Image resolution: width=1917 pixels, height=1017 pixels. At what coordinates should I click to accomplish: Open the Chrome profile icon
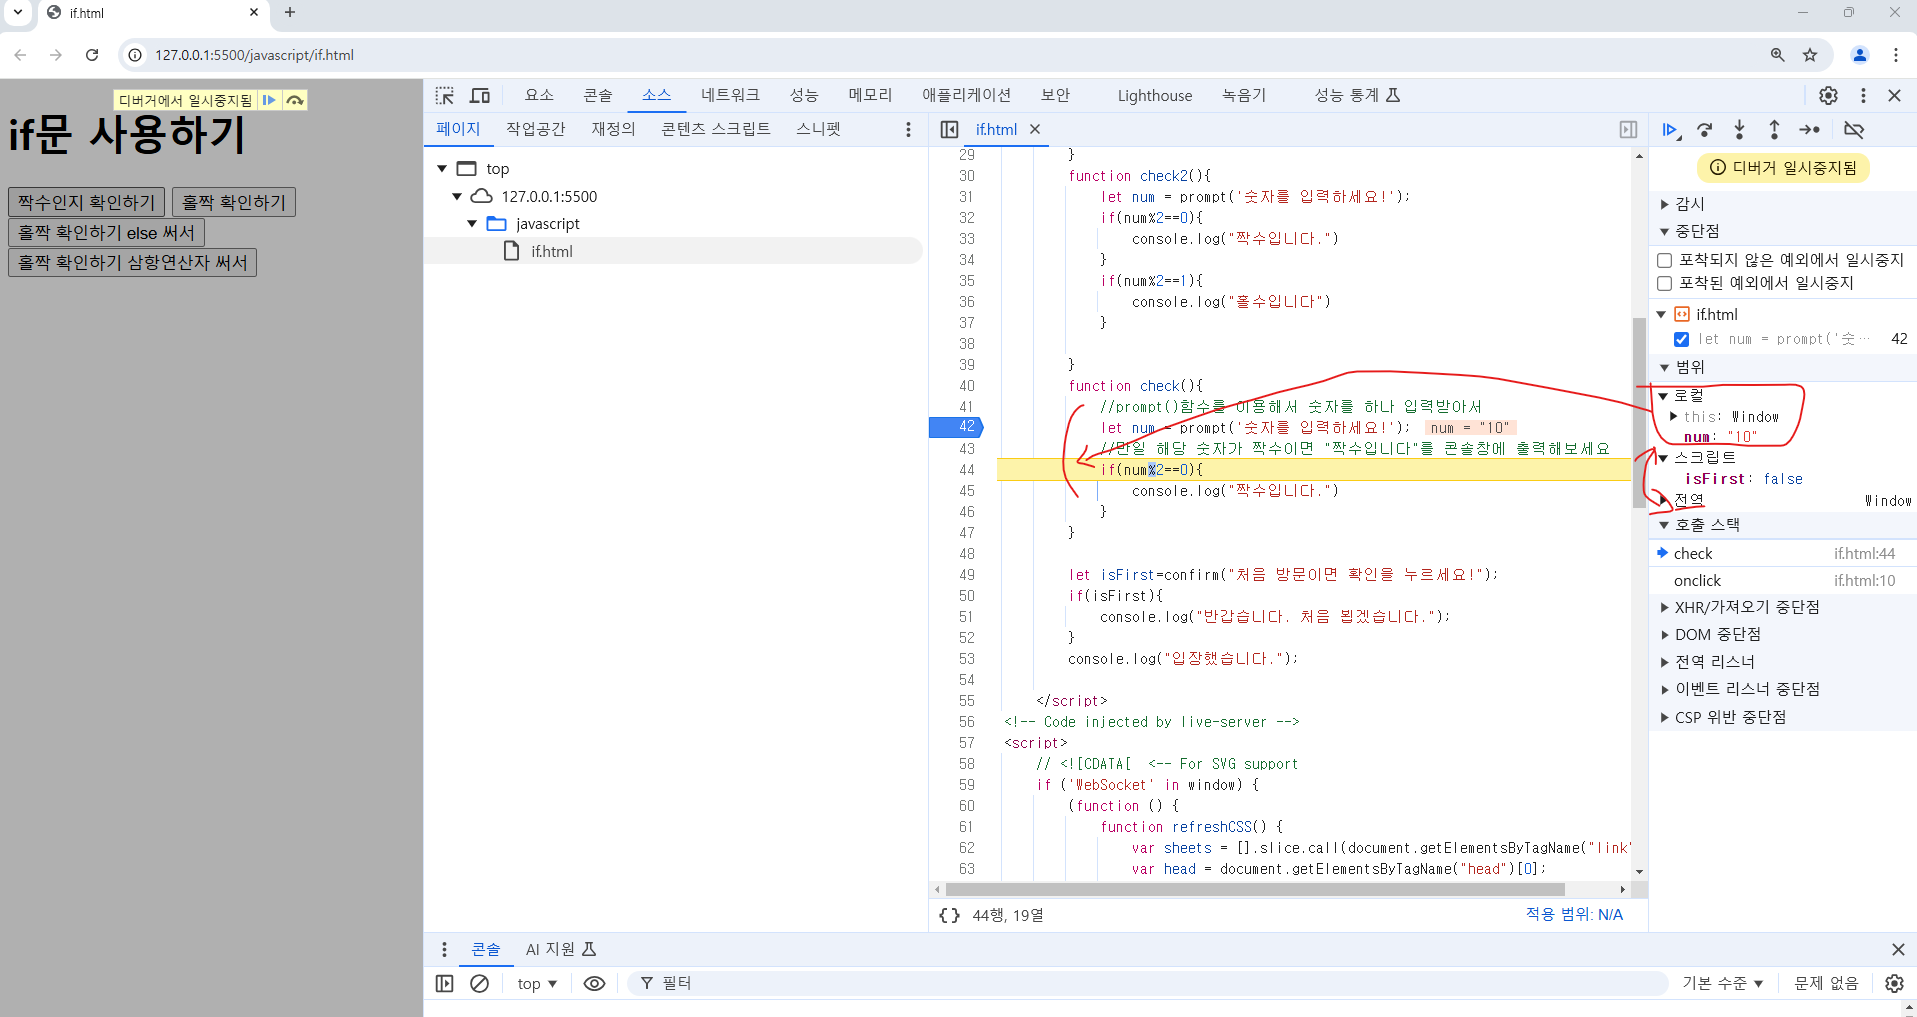point(1860,55)
